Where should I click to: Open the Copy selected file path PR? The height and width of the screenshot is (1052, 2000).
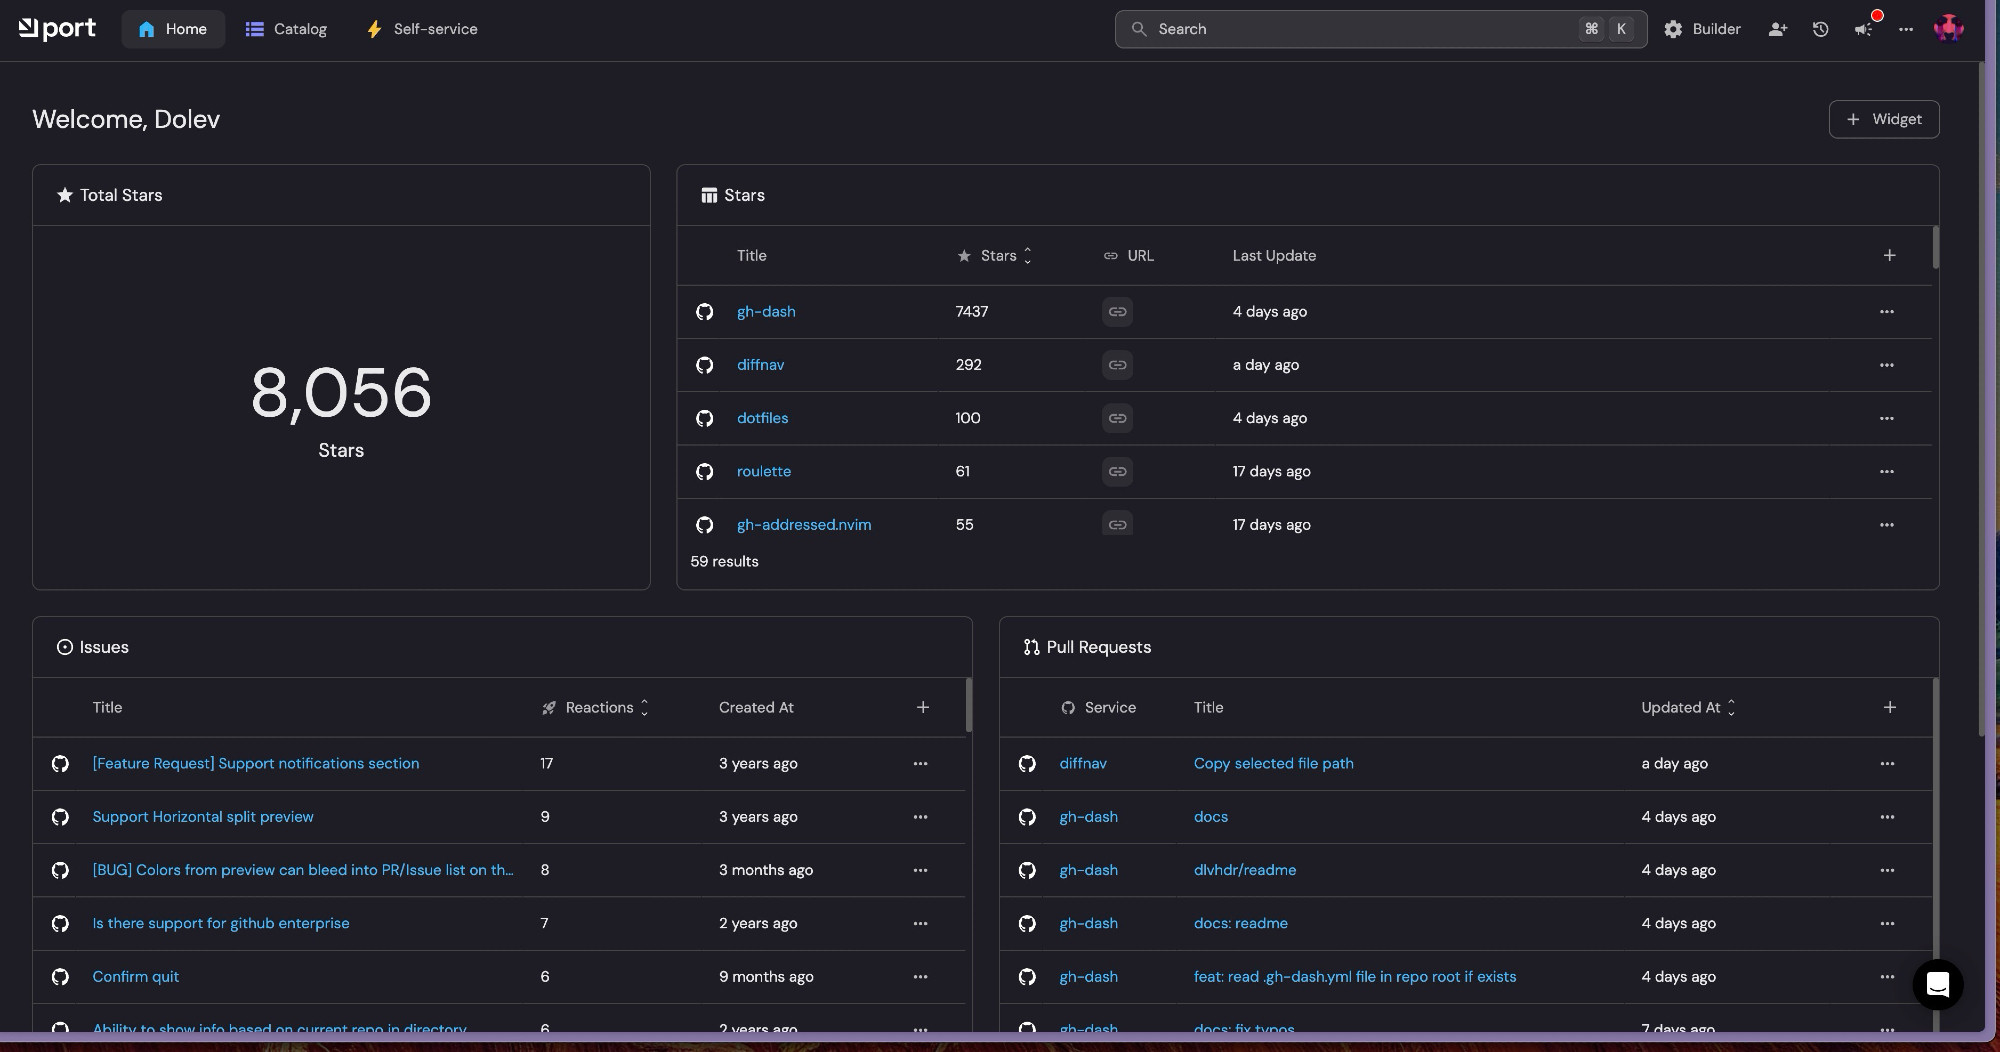pos(1273,764)
